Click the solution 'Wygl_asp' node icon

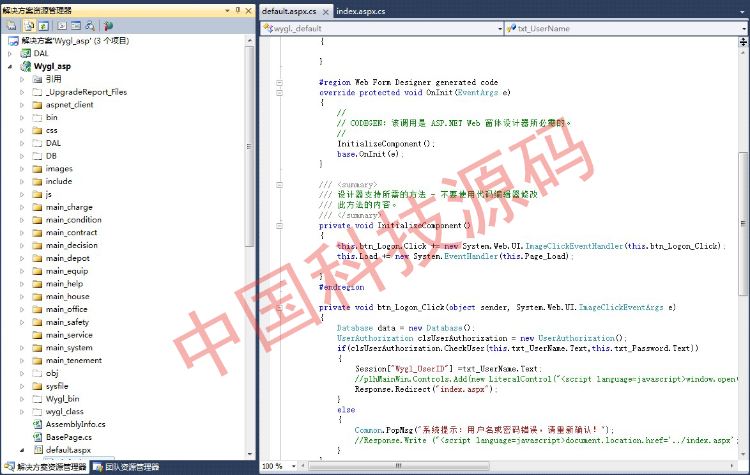click(x=13, y=41)
